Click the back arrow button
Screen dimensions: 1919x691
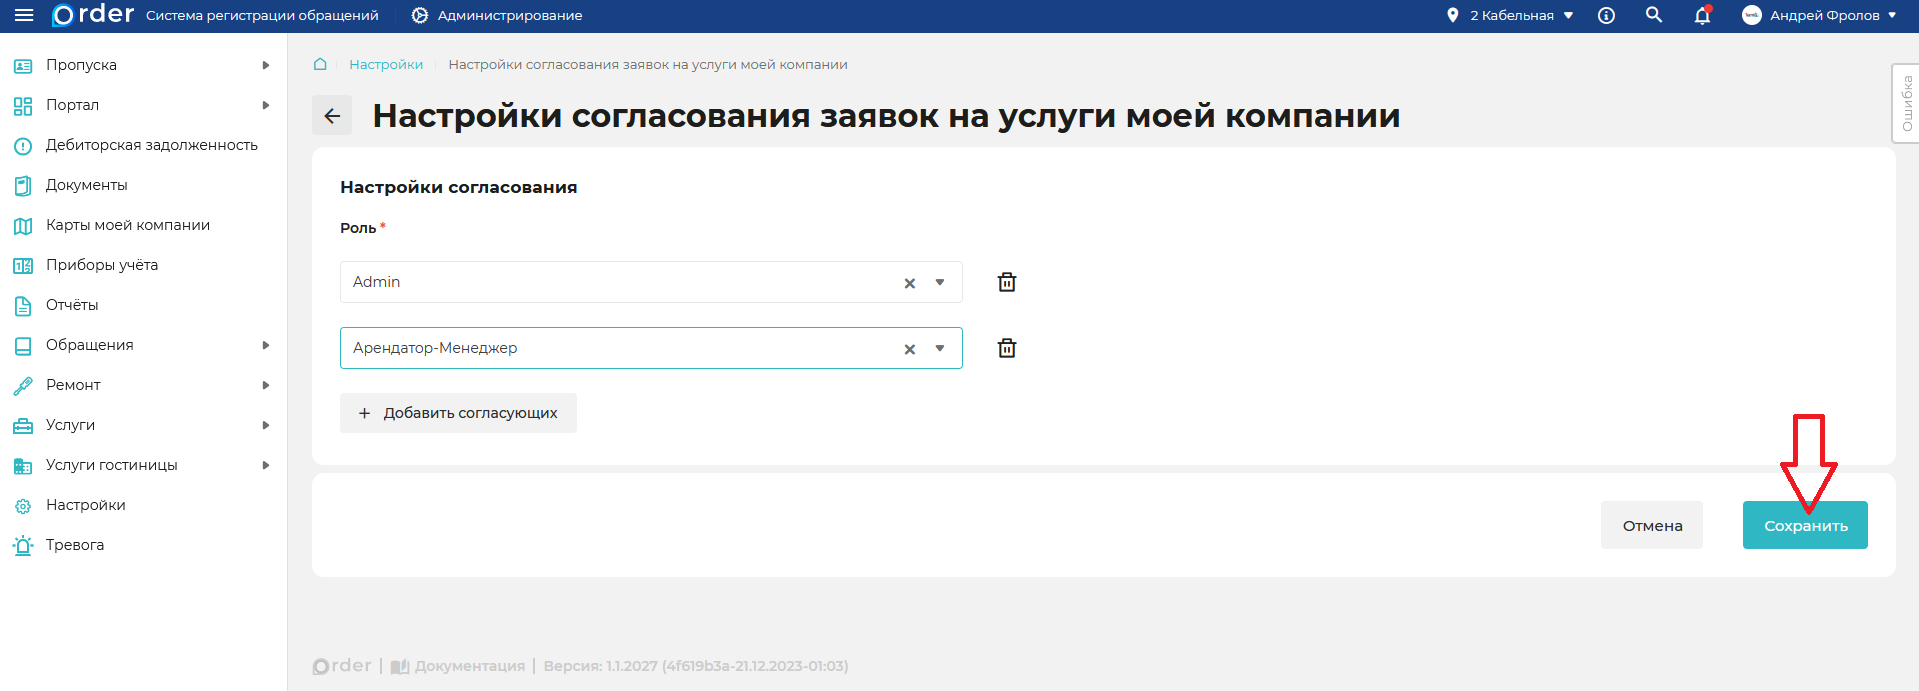[332, 116]
